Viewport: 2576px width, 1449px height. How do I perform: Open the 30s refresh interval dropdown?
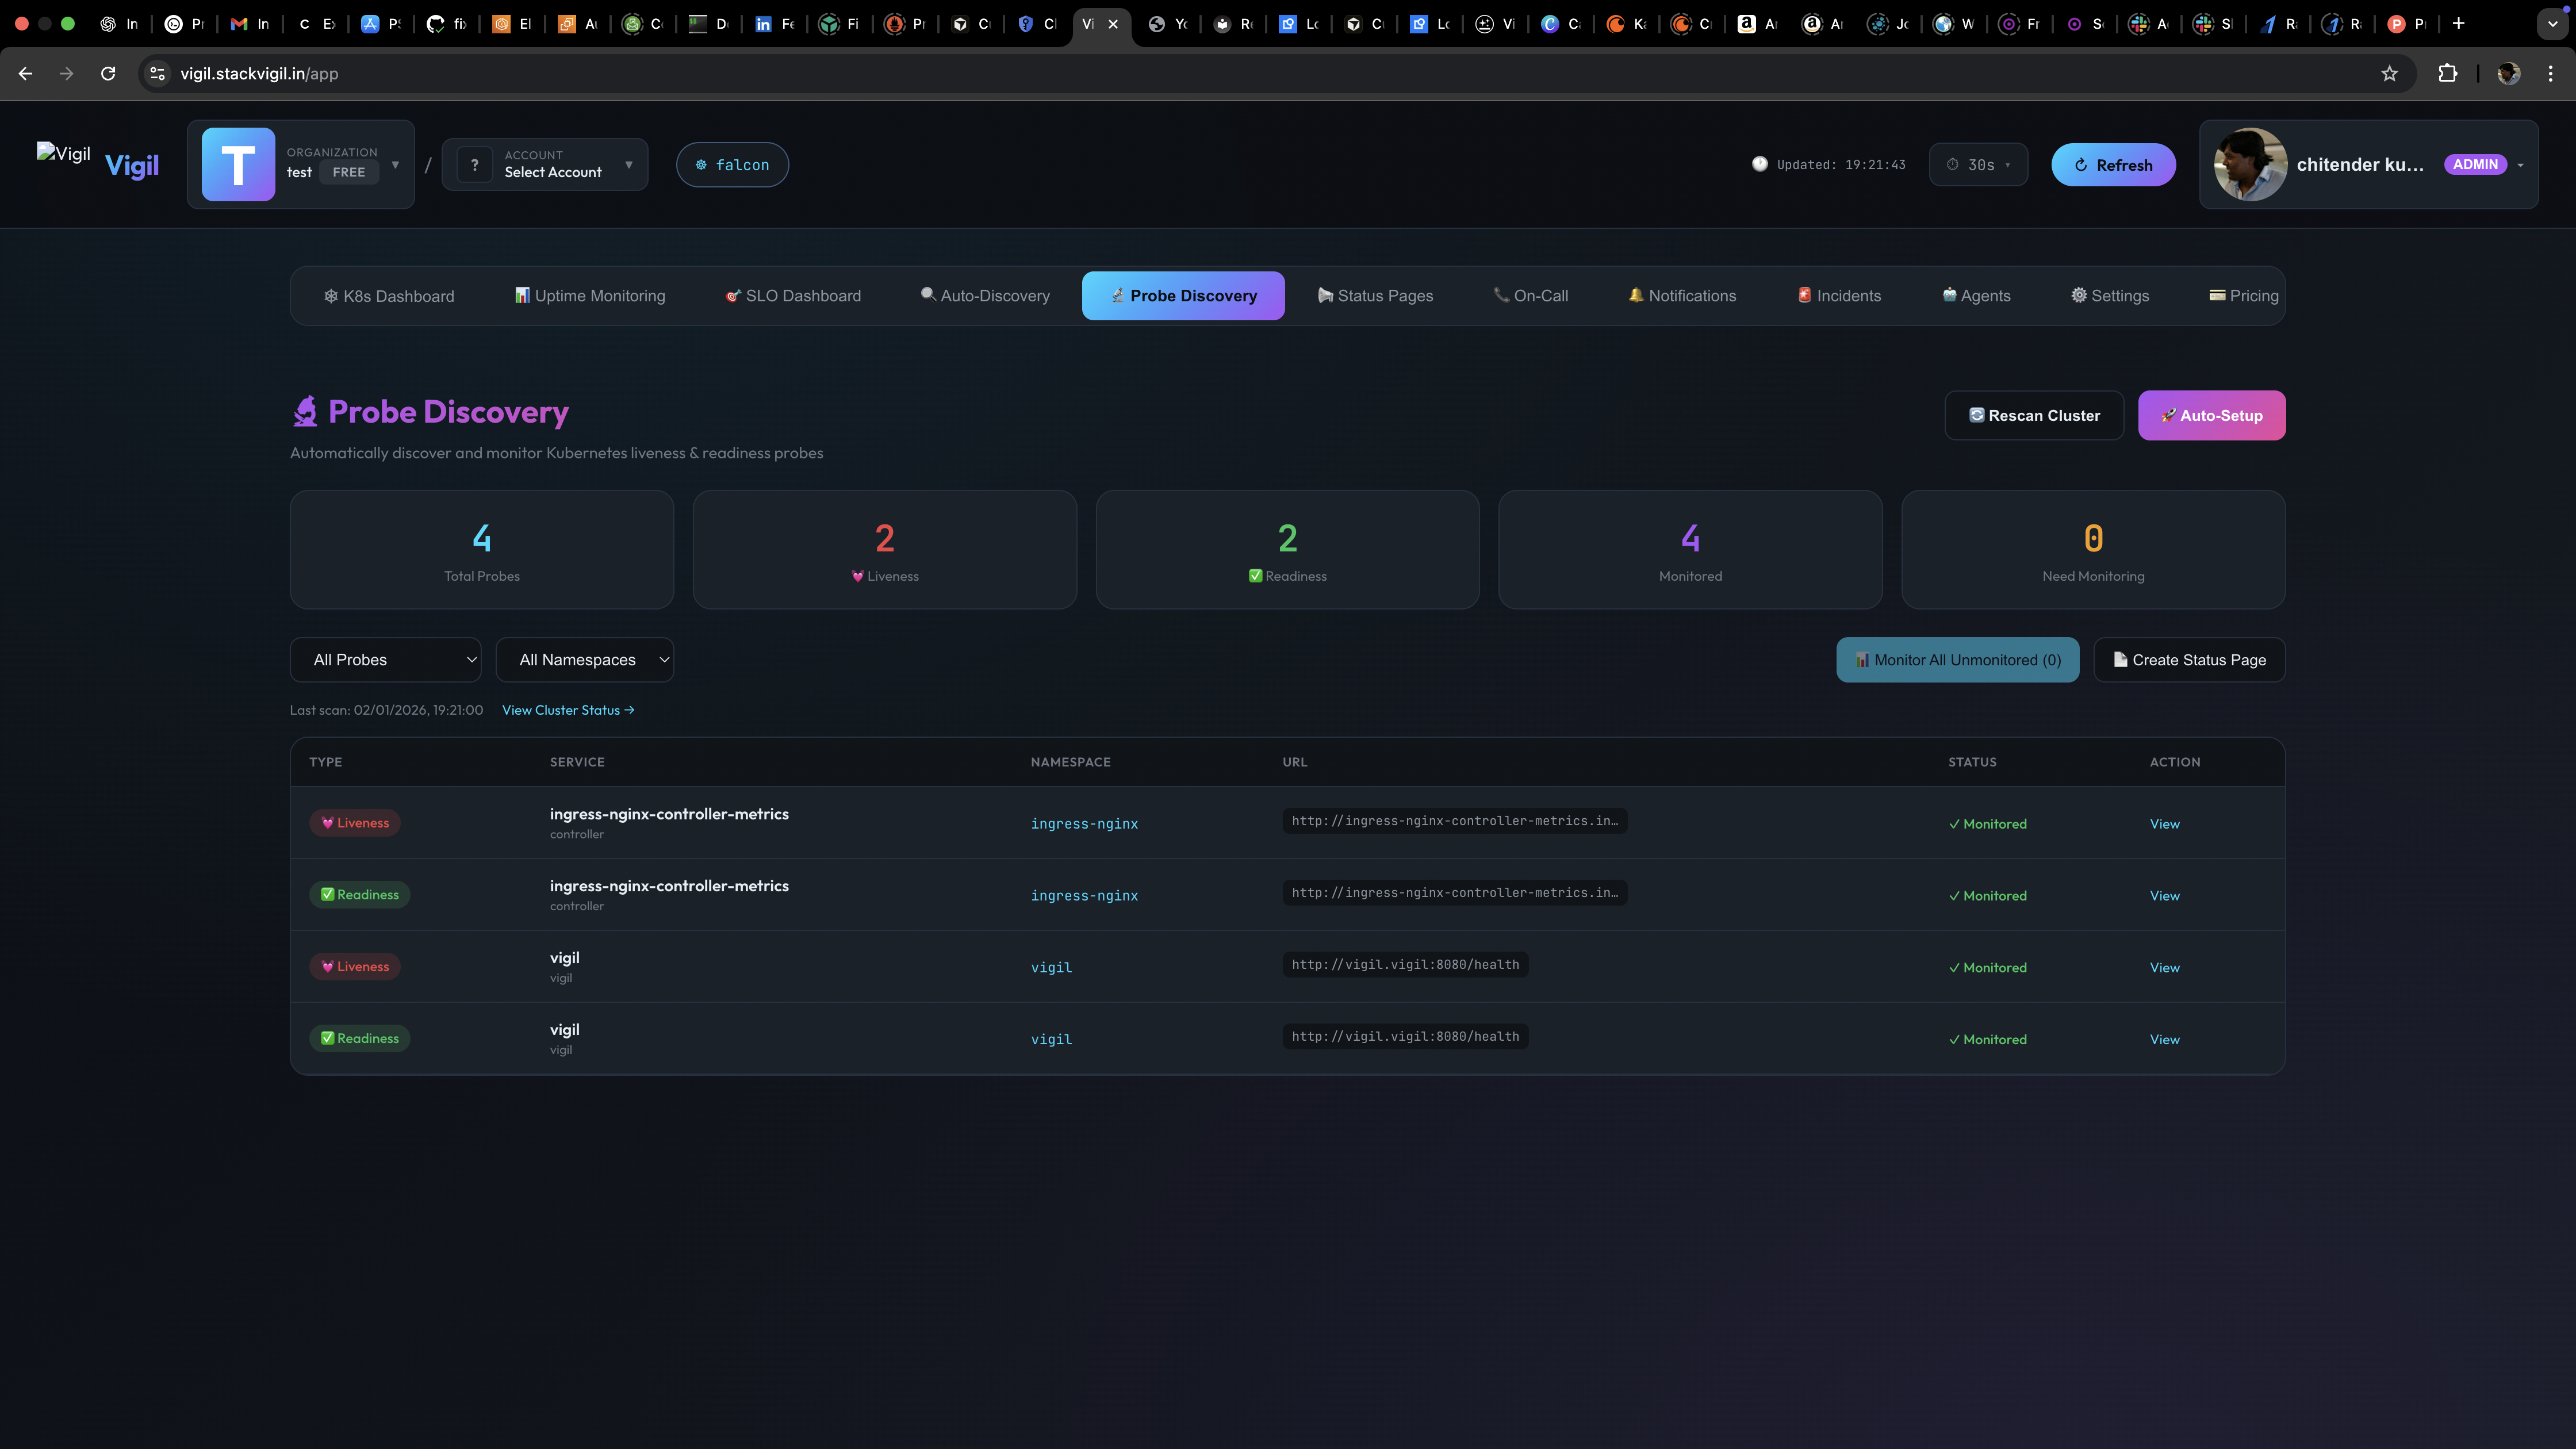tap(1978, 165)
